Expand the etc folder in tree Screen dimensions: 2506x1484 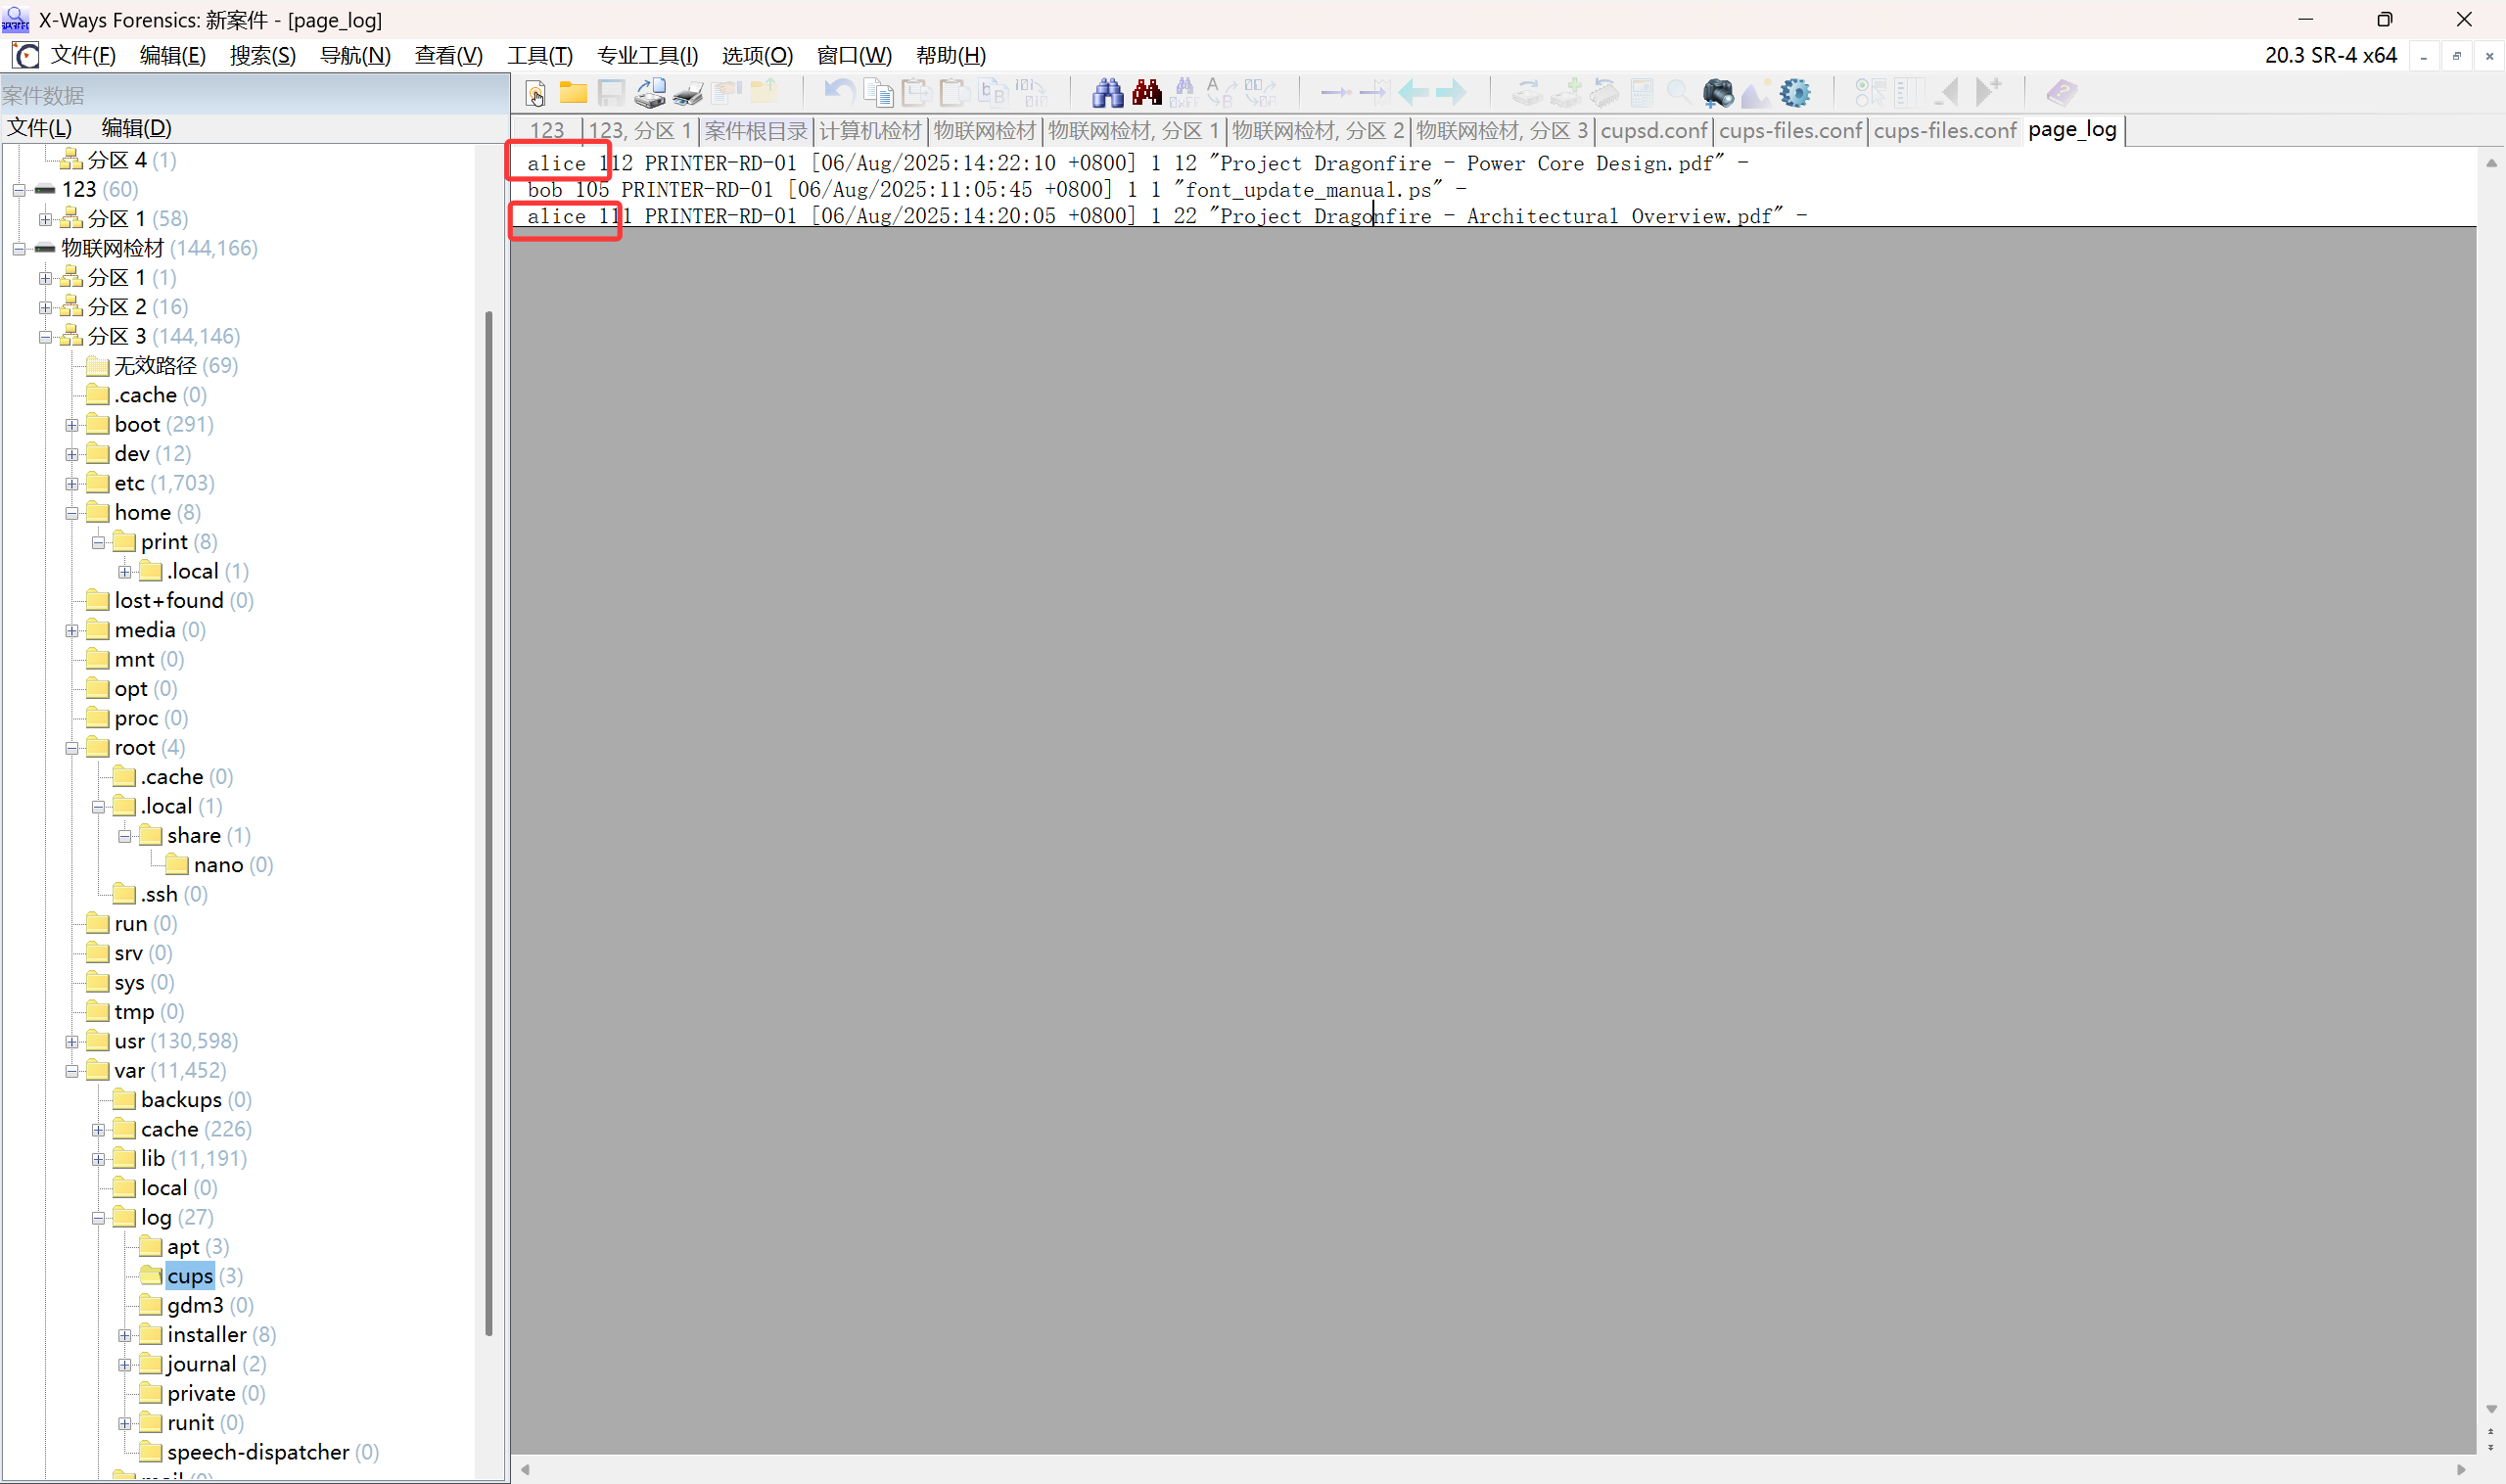pos(72,484)
